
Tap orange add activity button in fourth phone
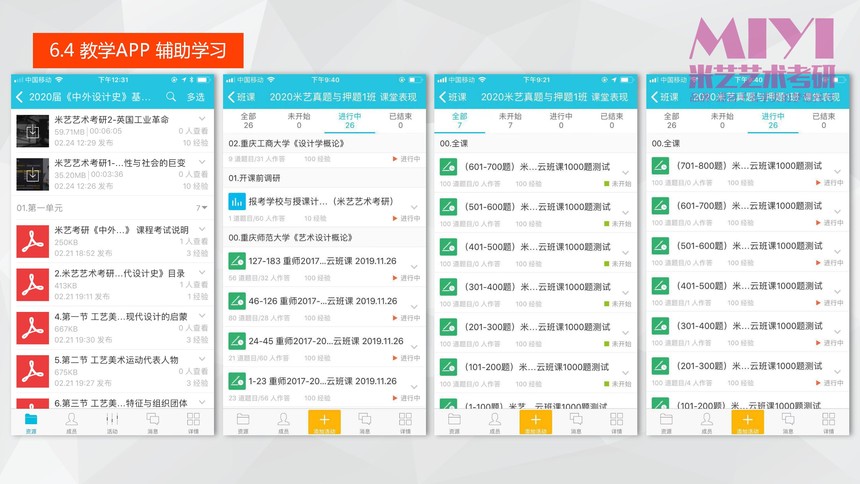click(x=748, y=422)
